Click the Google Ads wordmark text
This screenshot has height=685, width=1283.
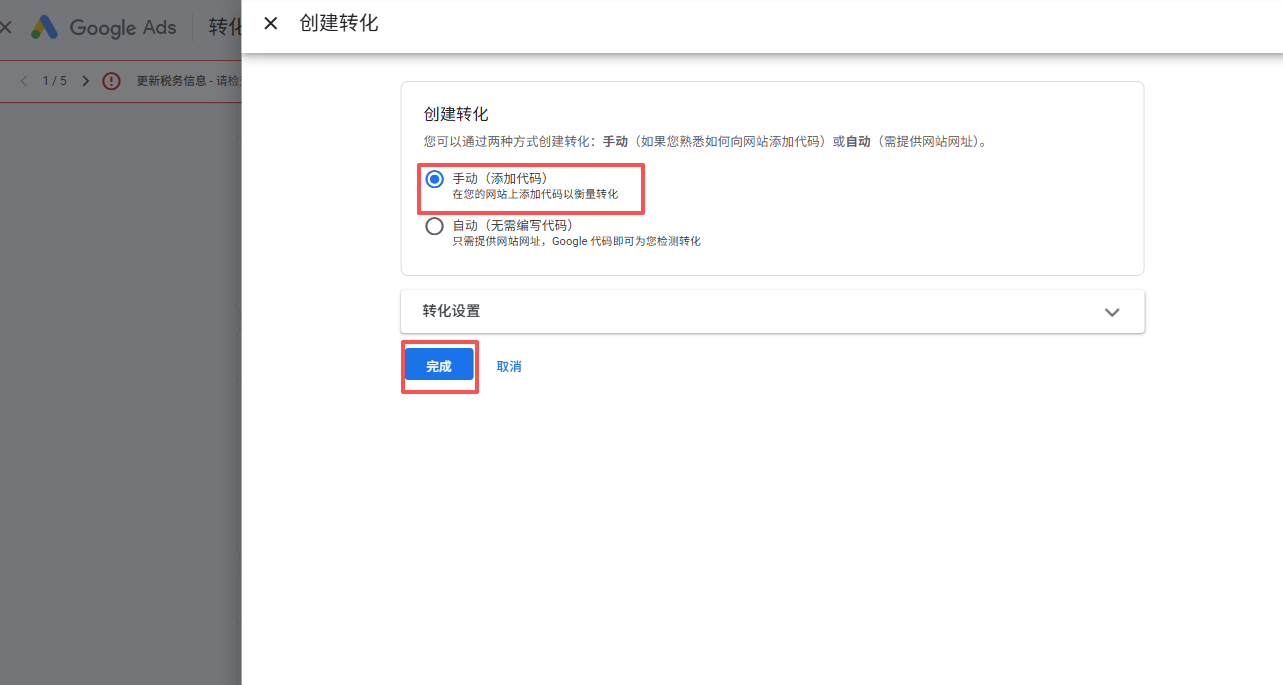tap(122, 27)
